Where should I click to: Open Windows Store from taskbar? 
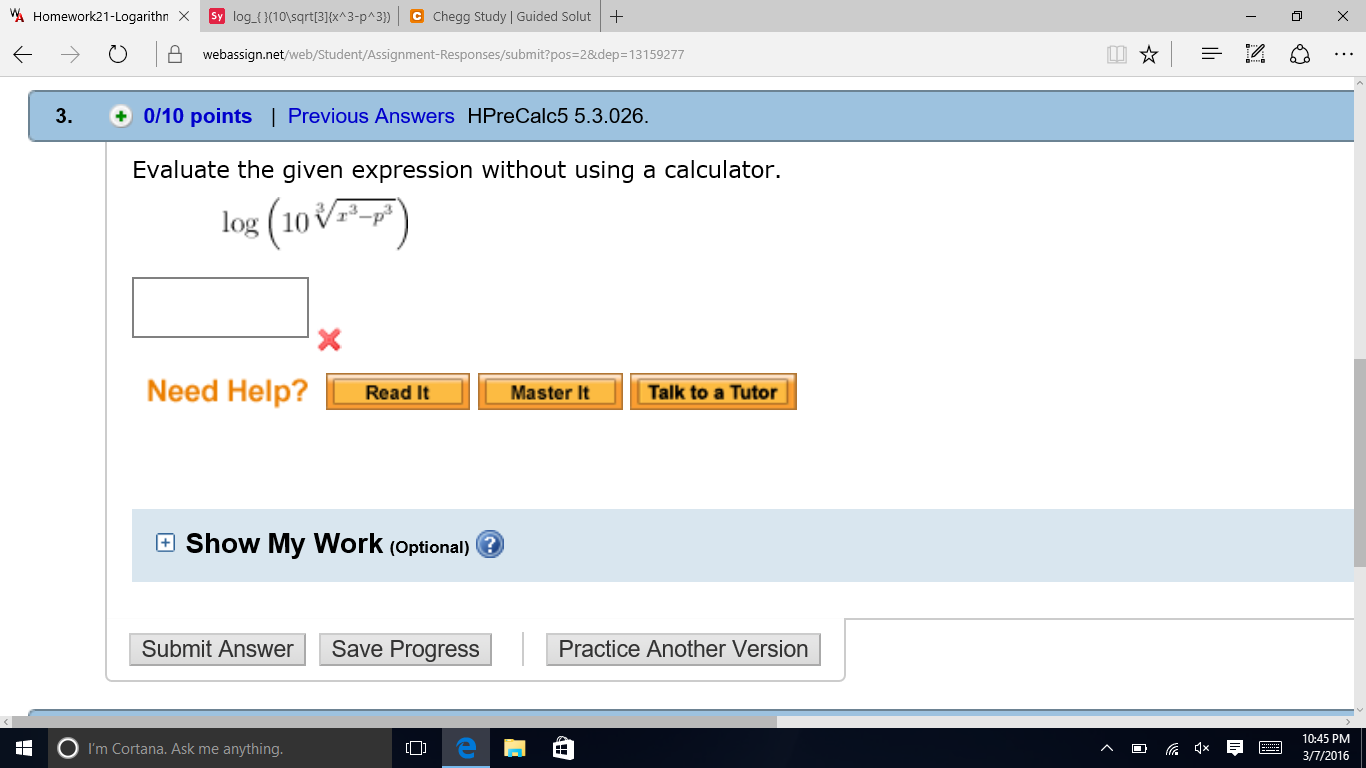click(x=563, y=748)
